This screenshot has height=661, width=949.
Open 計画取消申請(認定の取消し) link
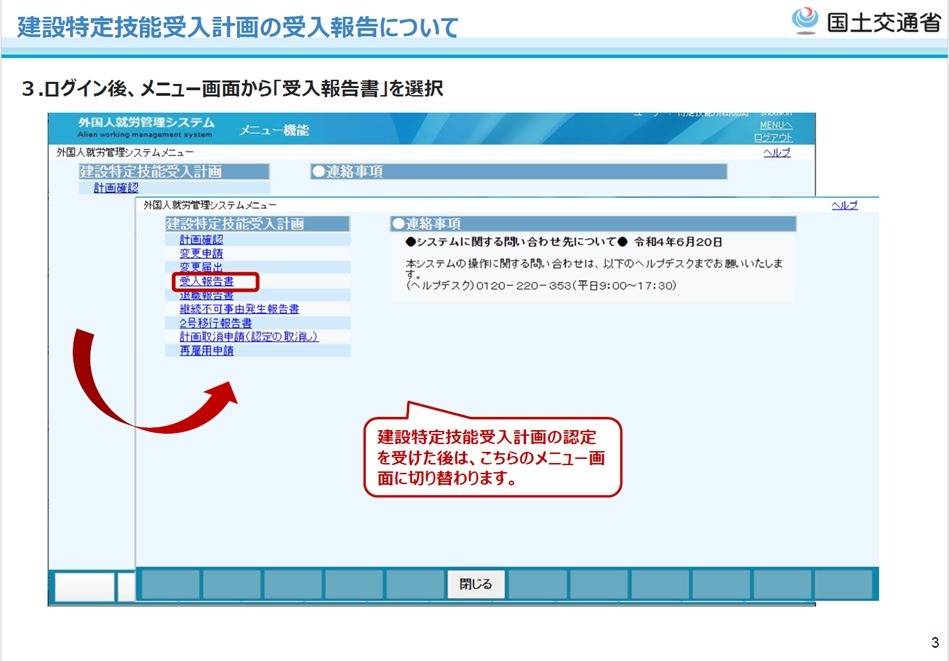coord(248,338)
